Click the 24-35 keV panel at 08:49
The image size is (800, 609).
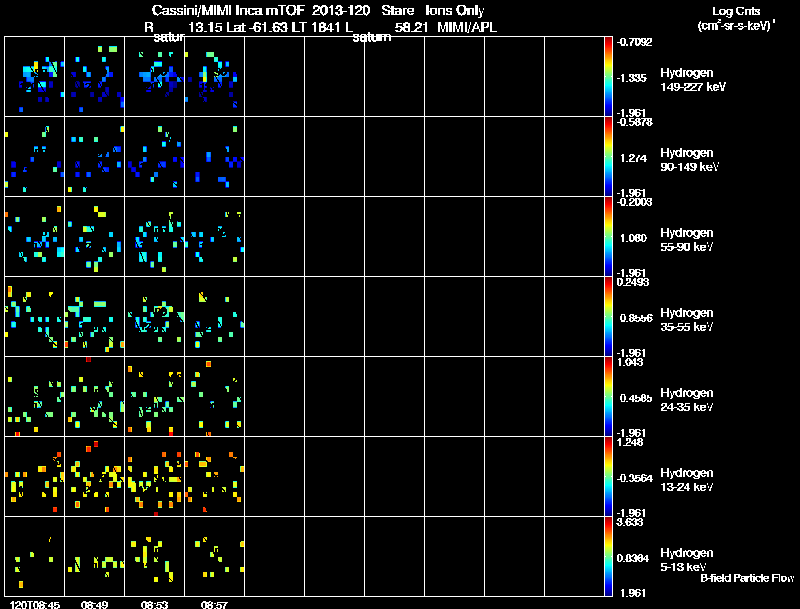(x=94, y=397)
